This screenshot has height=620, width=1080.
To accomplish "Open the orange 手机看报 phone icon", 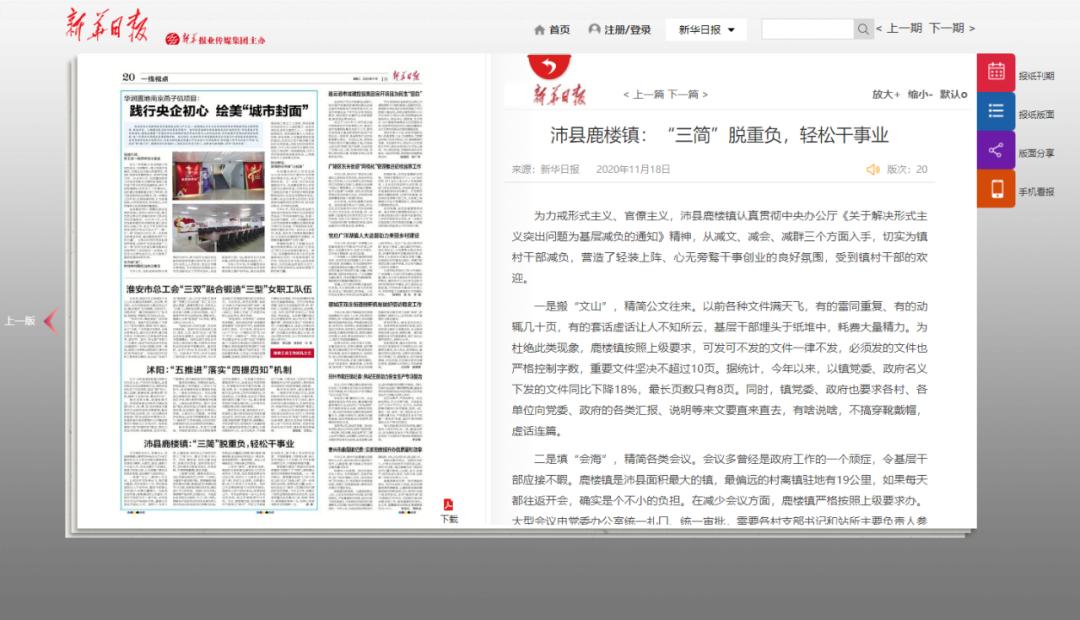I will pos(996,189).
